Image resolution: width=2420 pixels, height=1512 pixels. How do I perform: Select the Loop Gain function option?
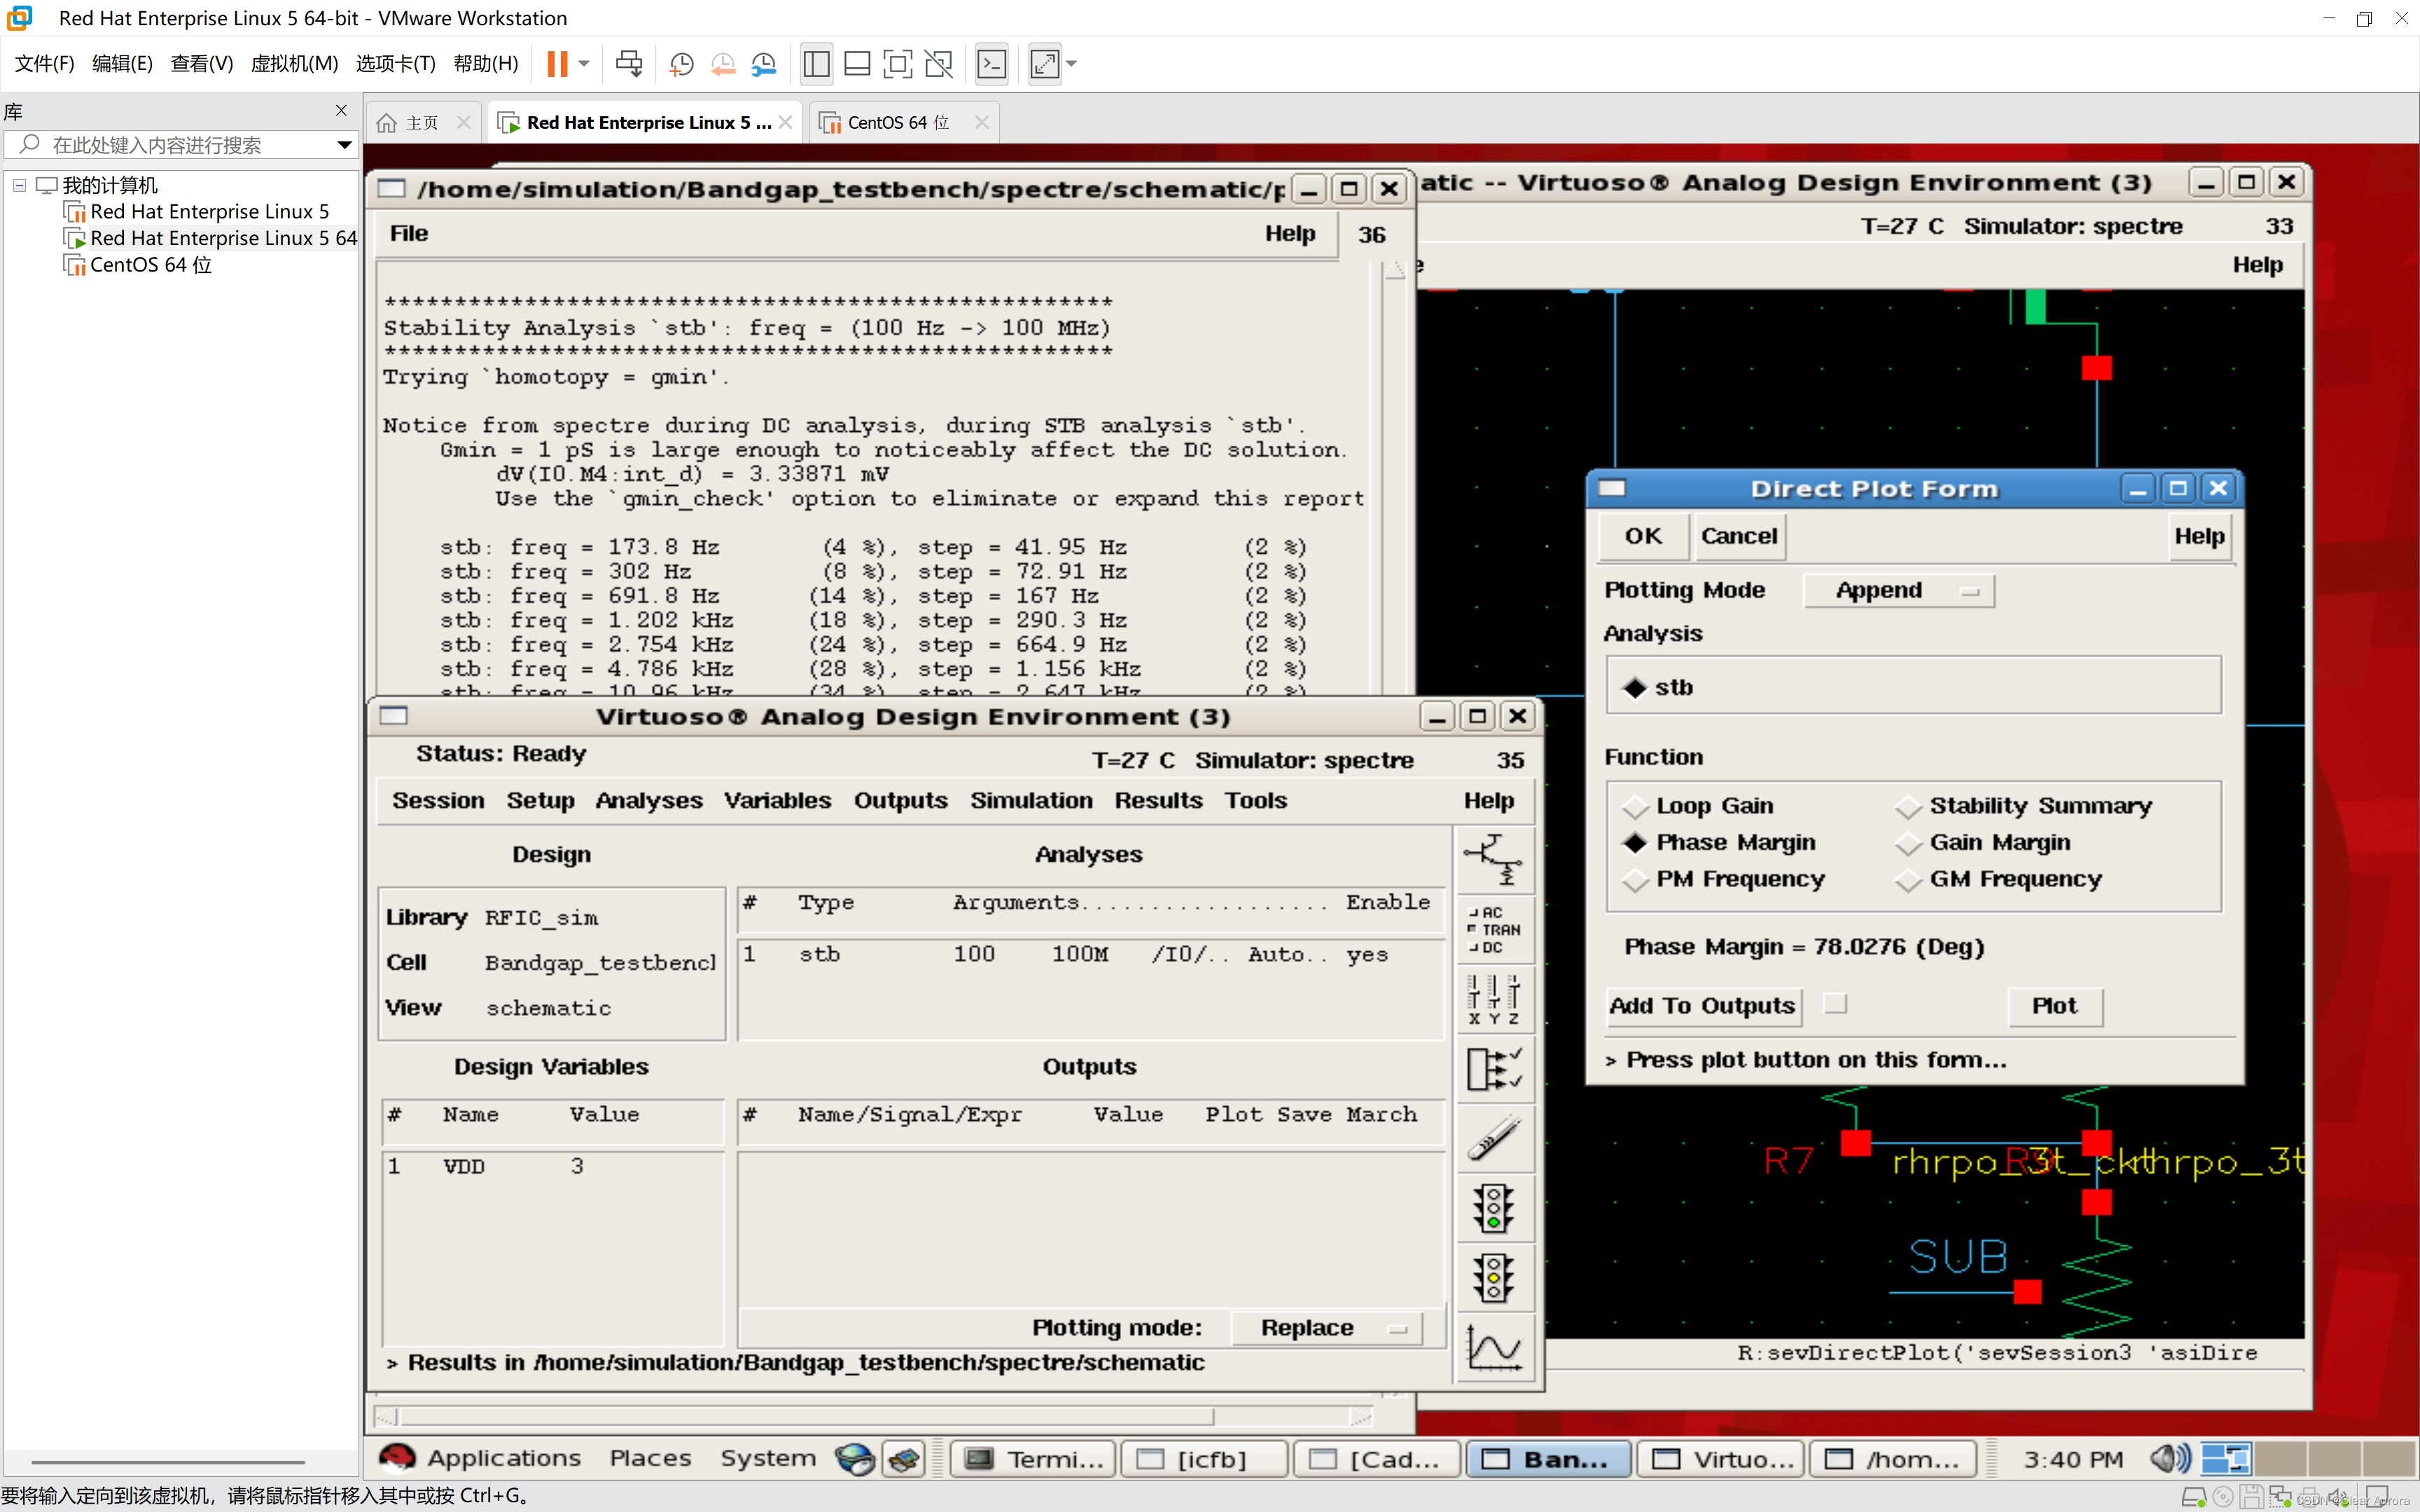(1635, 806)
